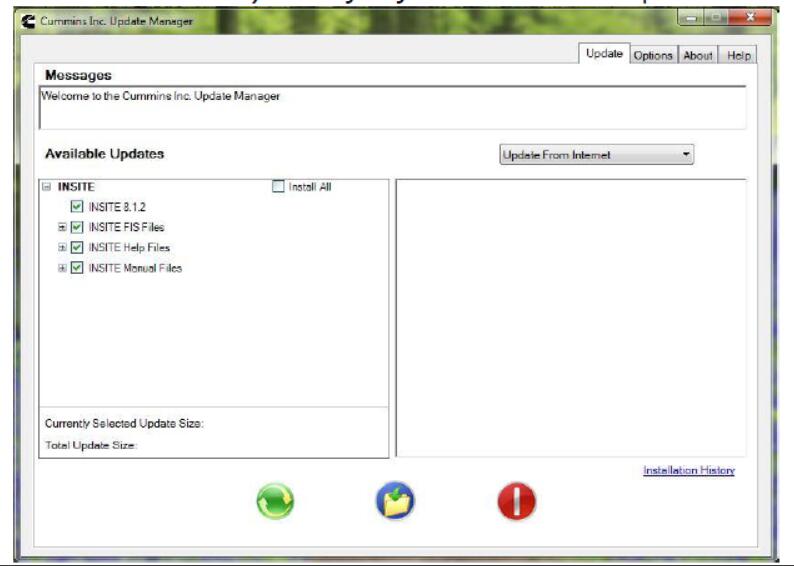
Task: Select the INSITE Help Files label
Action: [129, 248]
